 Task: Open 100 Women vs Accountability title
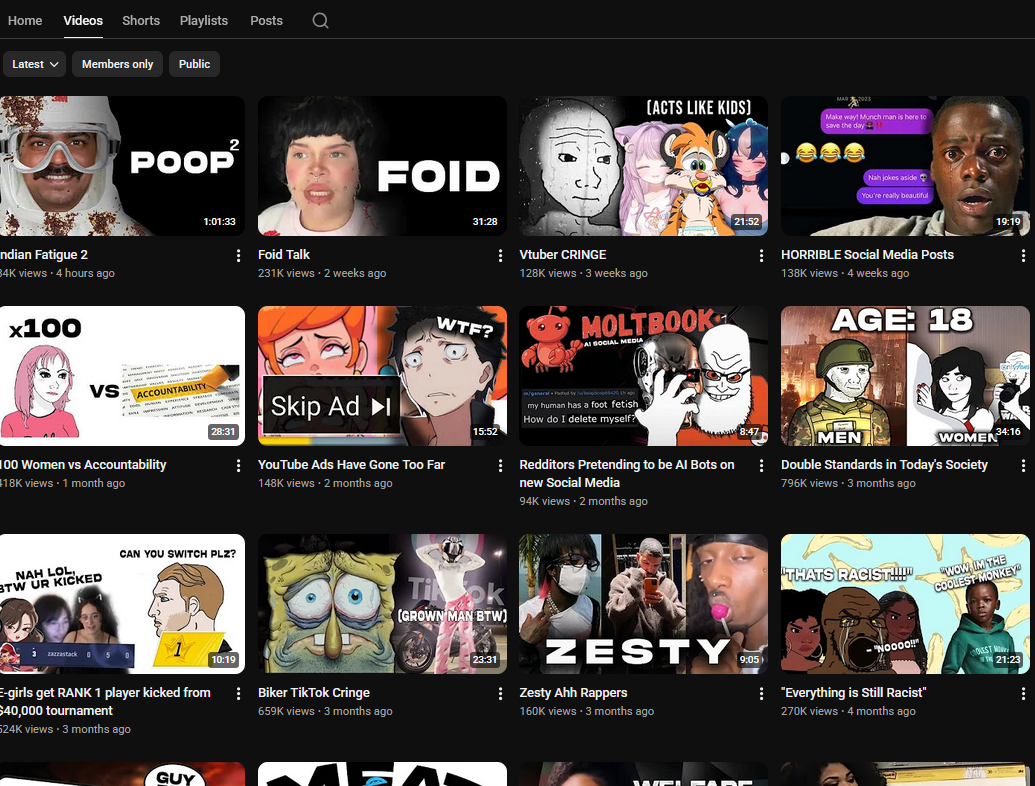(83, 465)
